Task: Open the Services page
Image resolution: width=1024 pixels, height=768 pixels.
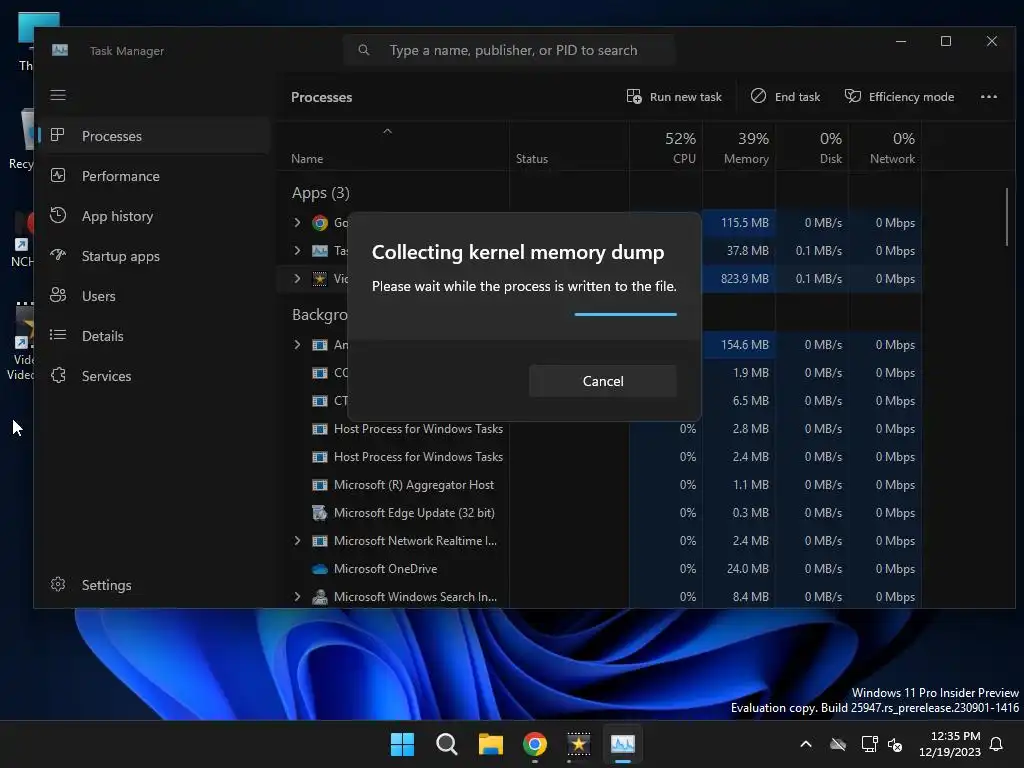Action: click(154, 376)
